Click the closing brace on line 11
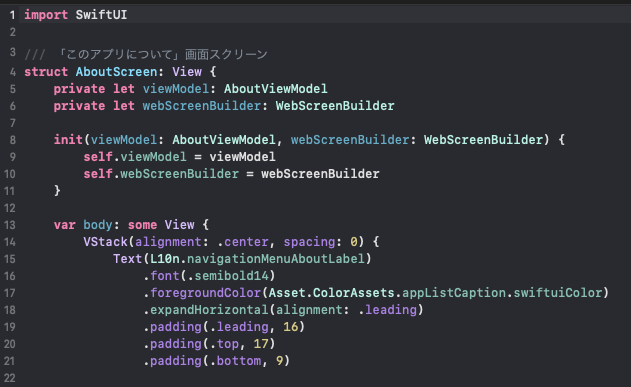 (57, 191)
